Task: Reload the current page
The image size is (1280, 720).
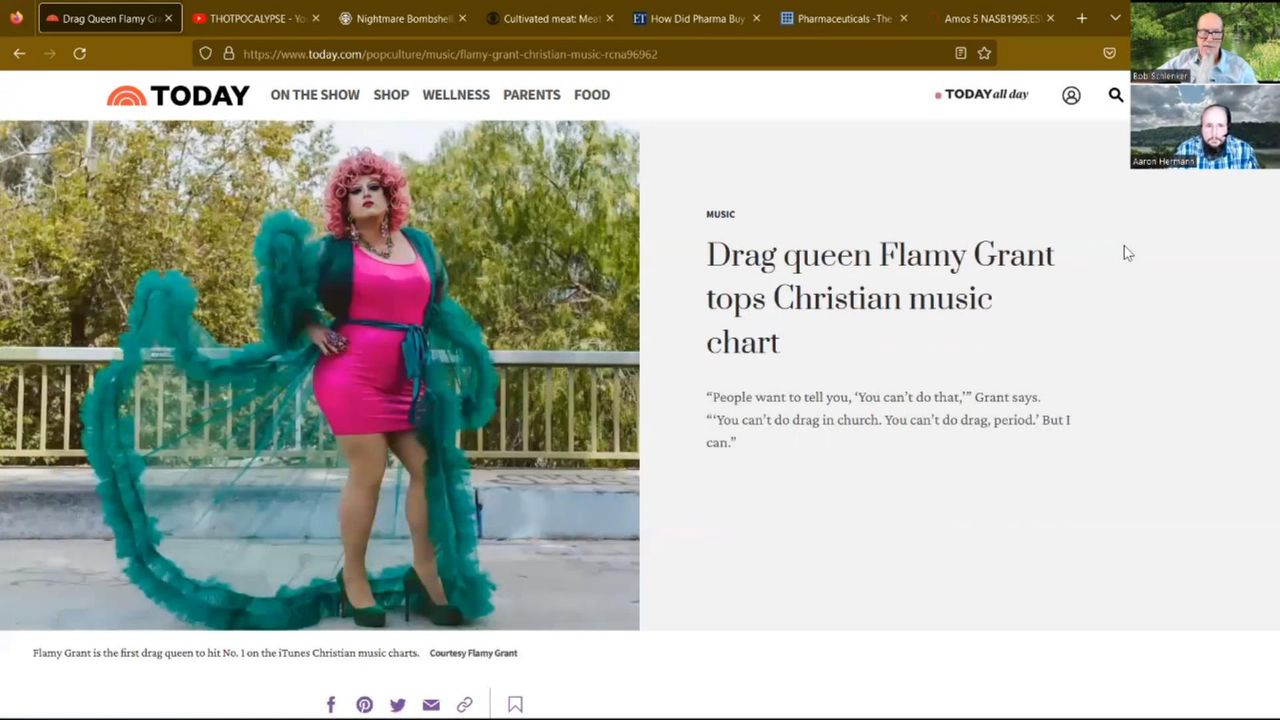Action: [79, 53]
